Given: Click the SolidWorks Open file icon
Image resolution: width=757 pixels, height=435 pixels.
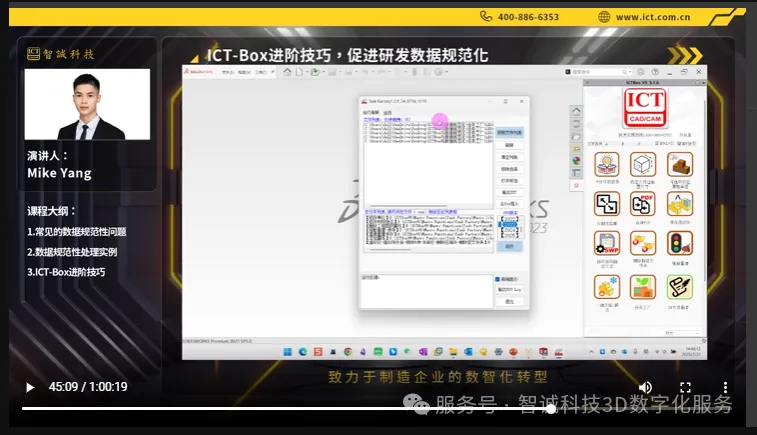Looking at the screenshot, I should pos(315,72).
